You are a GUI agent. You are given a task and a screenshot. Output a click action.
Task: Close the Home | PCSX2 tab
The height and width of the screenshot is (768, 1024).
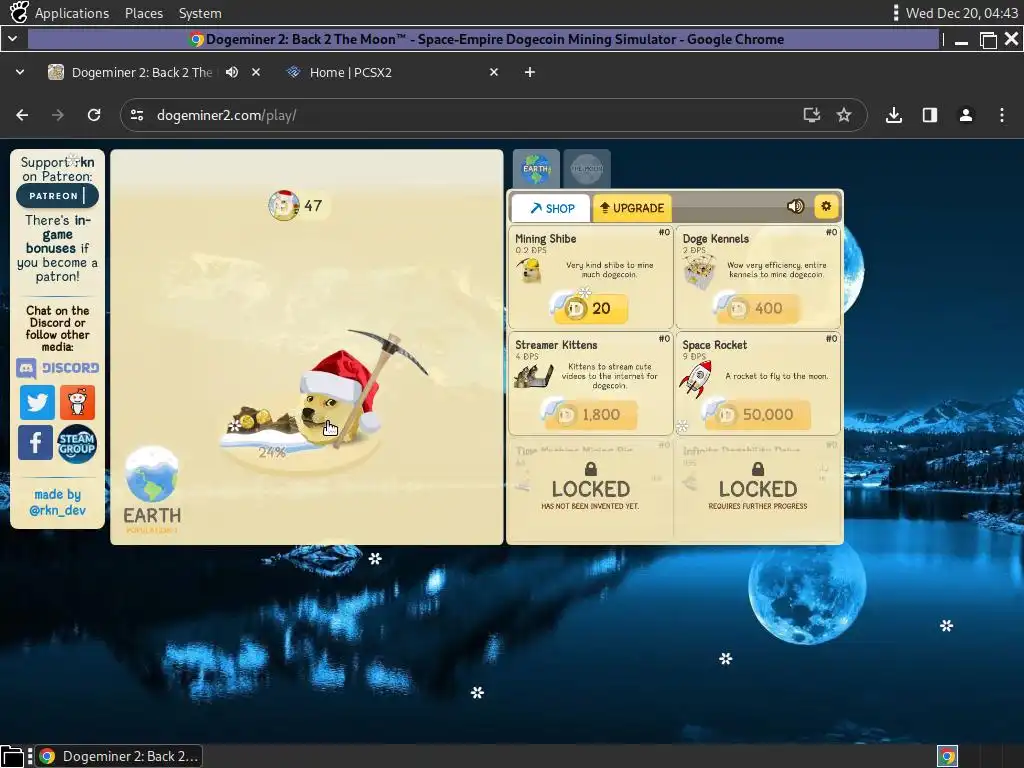point(494,72)
